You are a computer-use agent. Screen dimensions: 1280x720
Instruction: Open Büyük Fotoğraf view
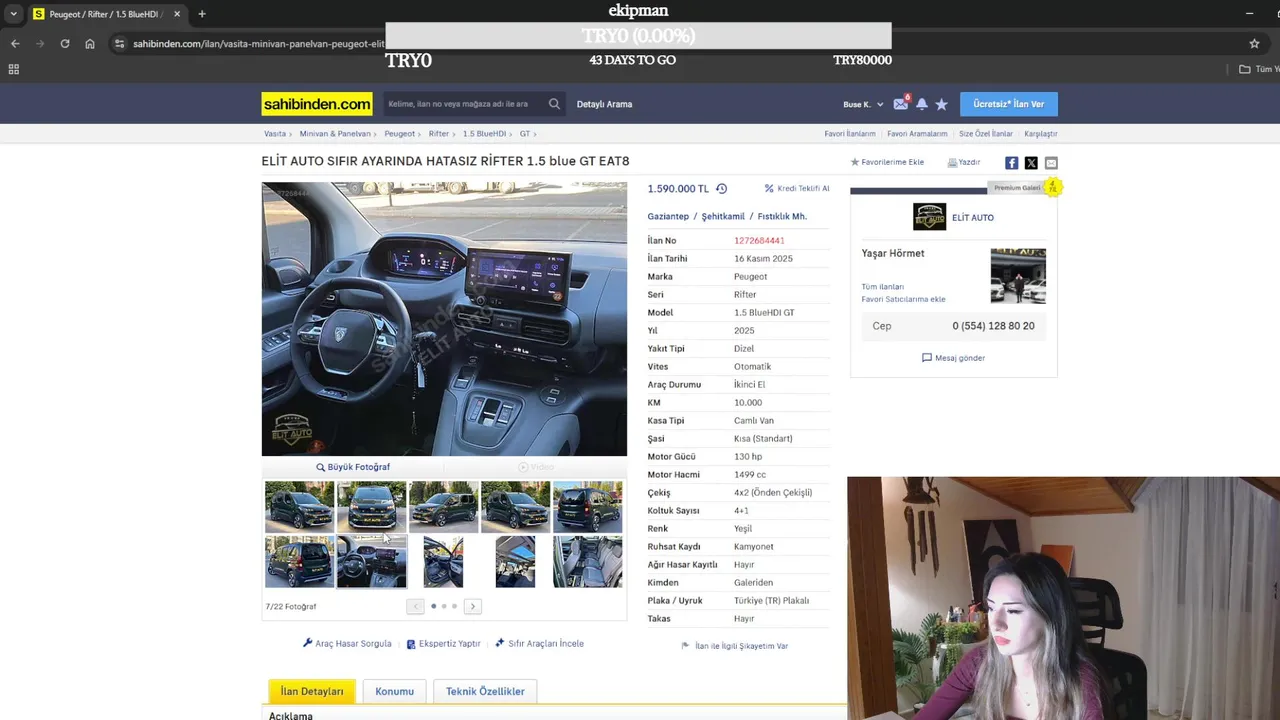coord(353,467)
